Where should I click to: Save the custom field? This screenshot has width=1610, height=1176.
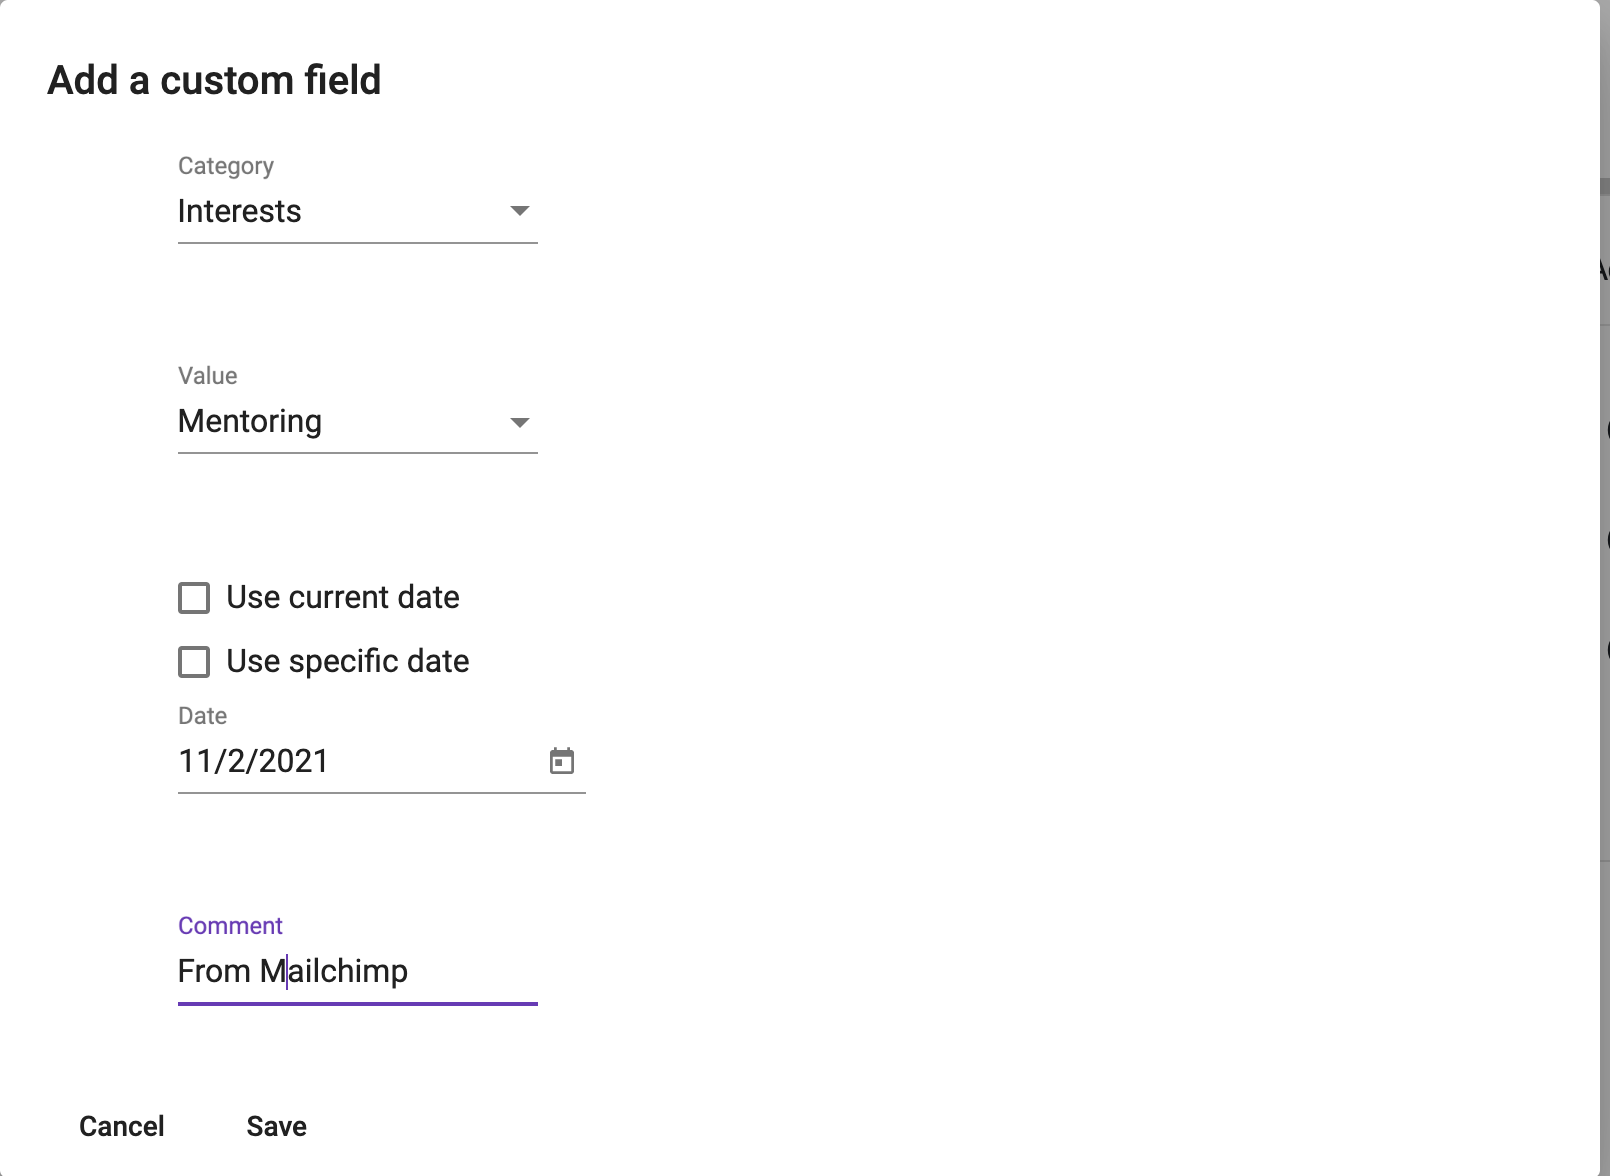[277, 1126]
